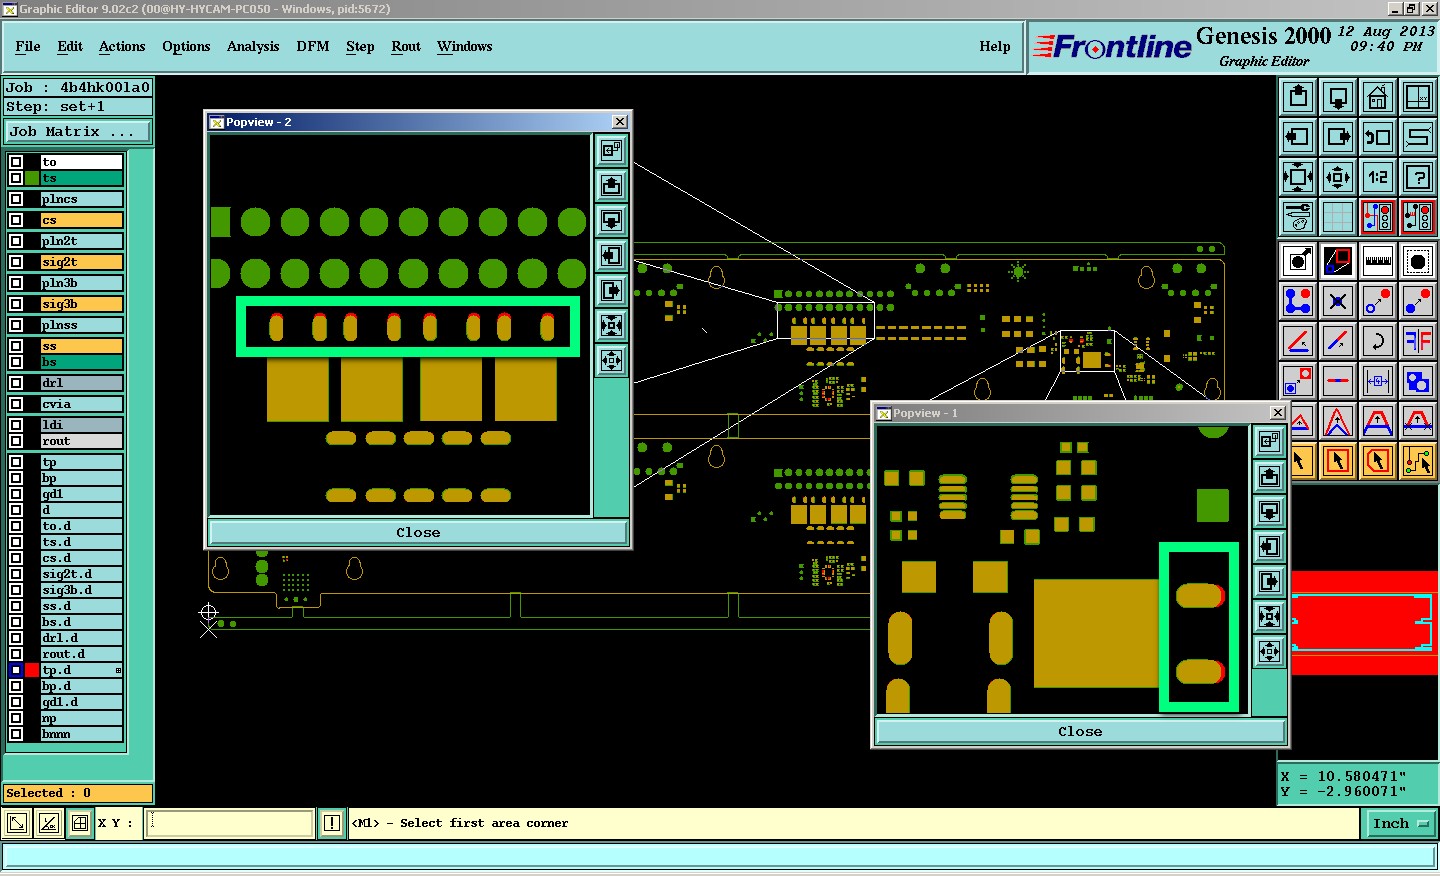Expand the tp.d layer options marker

pyautogui.click(x=118, y=670)
